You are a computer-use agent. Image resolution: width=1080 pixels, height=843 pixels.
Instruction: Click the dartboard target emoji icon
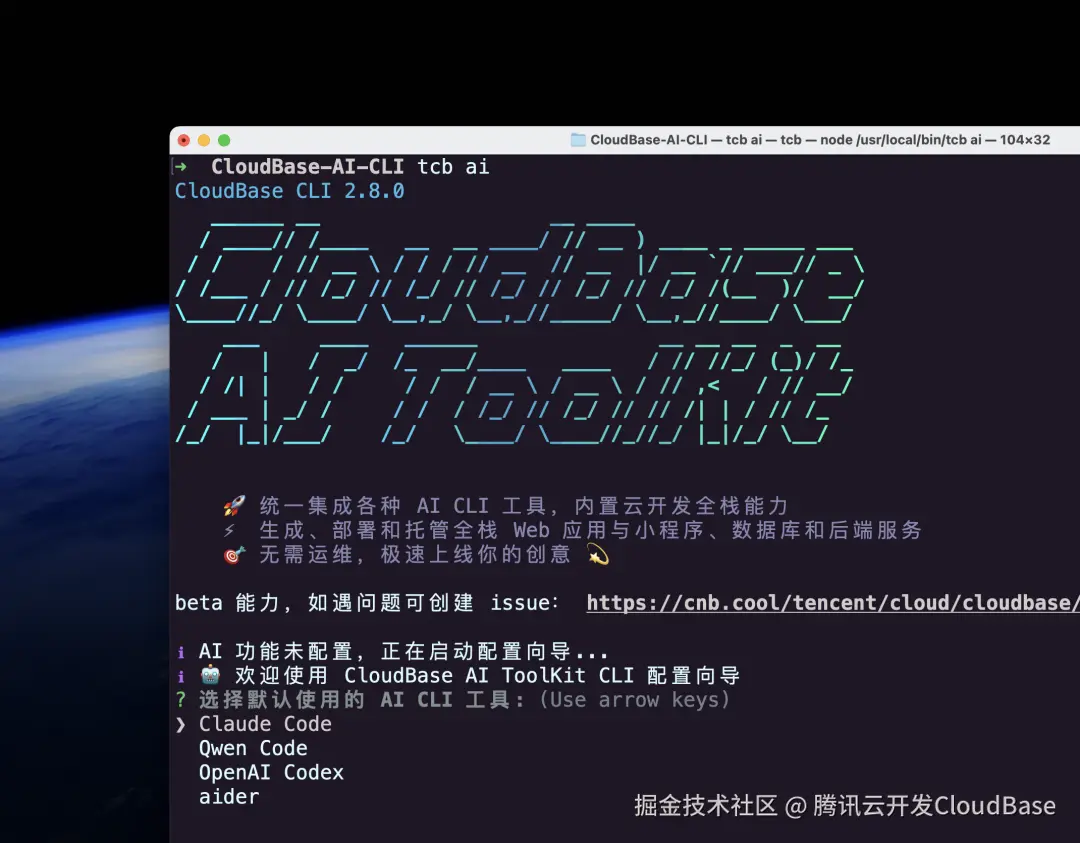(x=233, y=555)
